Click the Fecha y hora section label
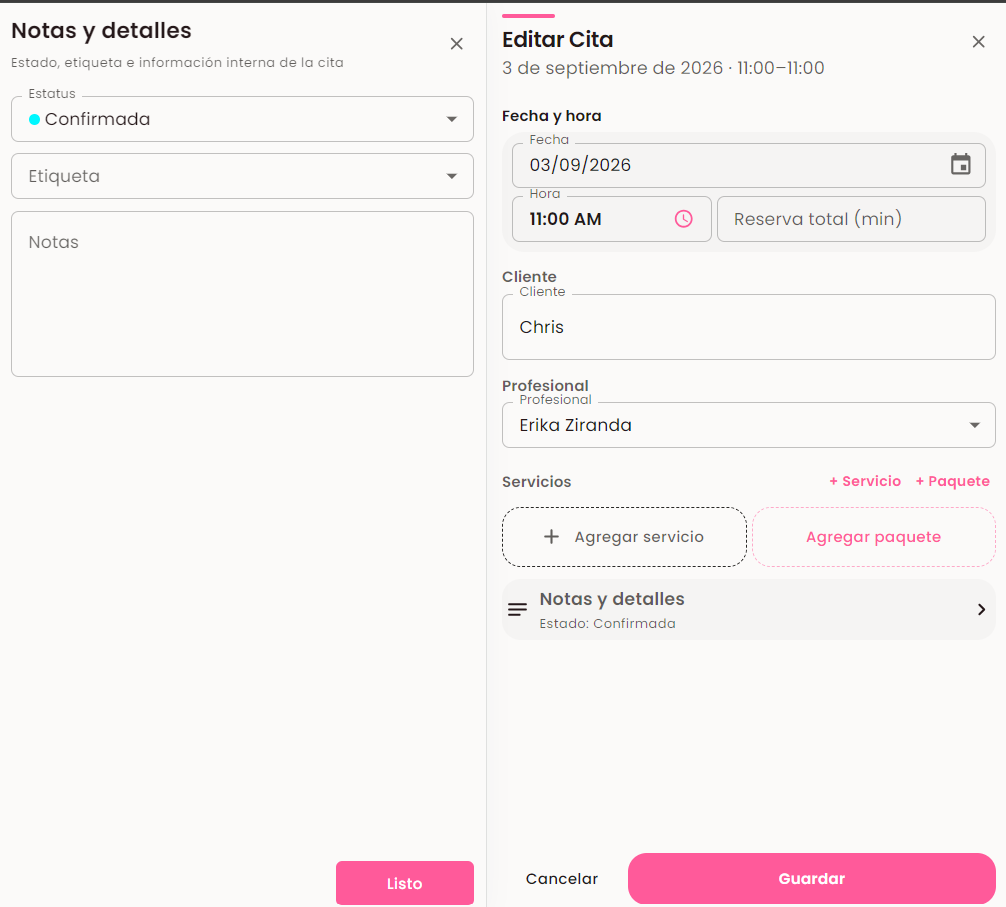This screenshot has width=1006, height=907. tap(552, 116)
